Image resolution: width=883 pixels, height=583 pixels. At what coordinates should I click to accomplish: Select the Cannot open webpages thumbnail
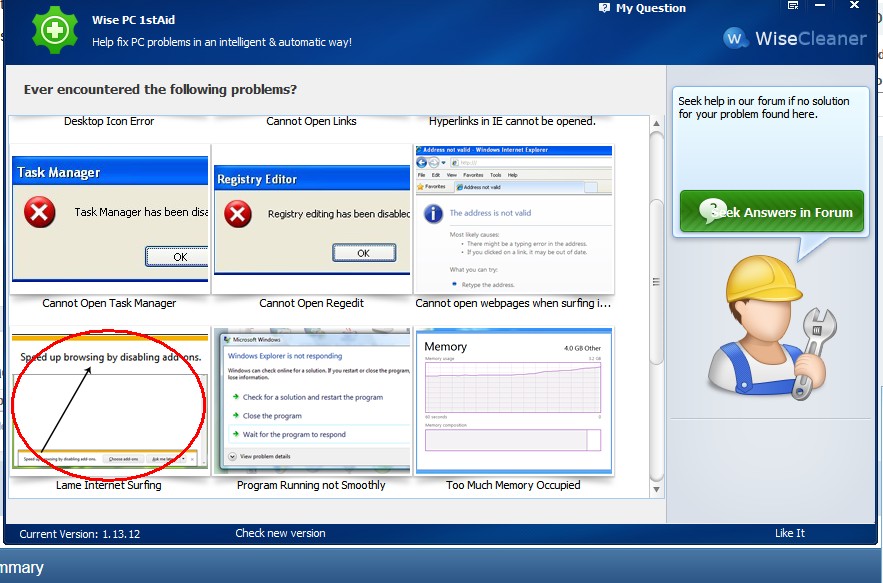(514, 219)
